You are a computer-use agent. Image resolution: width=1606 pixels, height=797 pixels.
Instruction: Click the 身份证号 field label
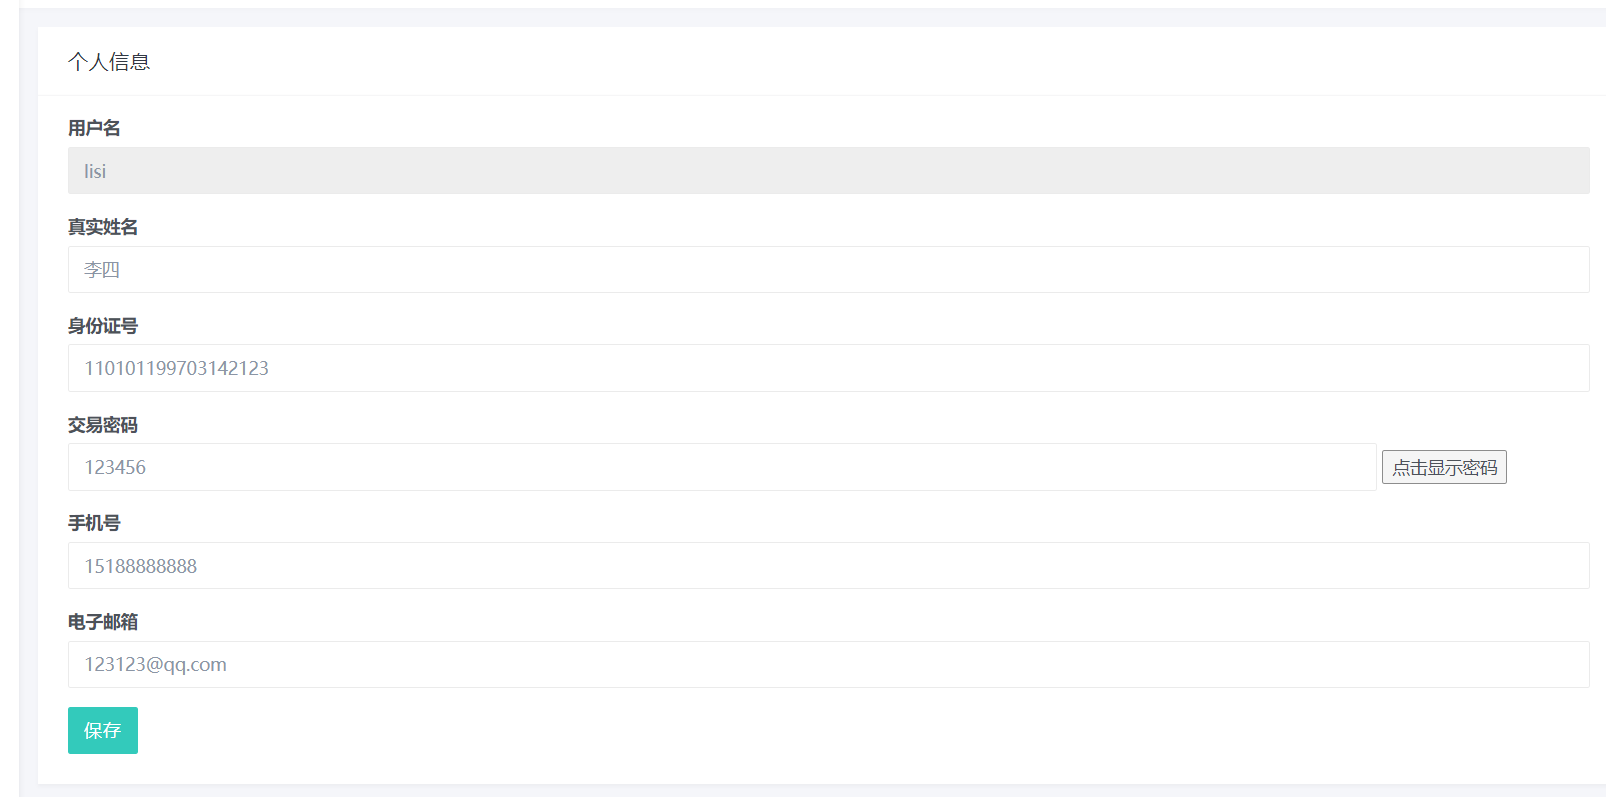point(103,326)
